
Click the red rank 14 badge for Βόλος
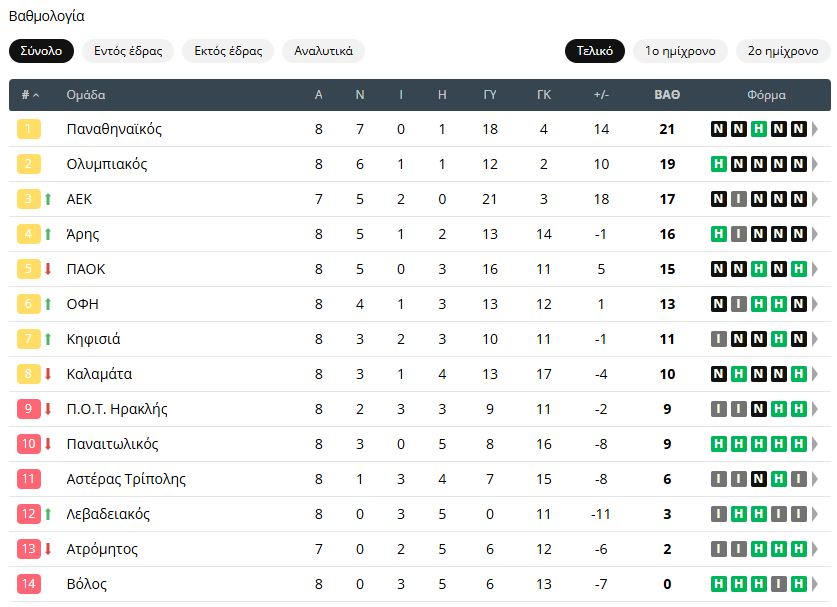coord(29,584)
